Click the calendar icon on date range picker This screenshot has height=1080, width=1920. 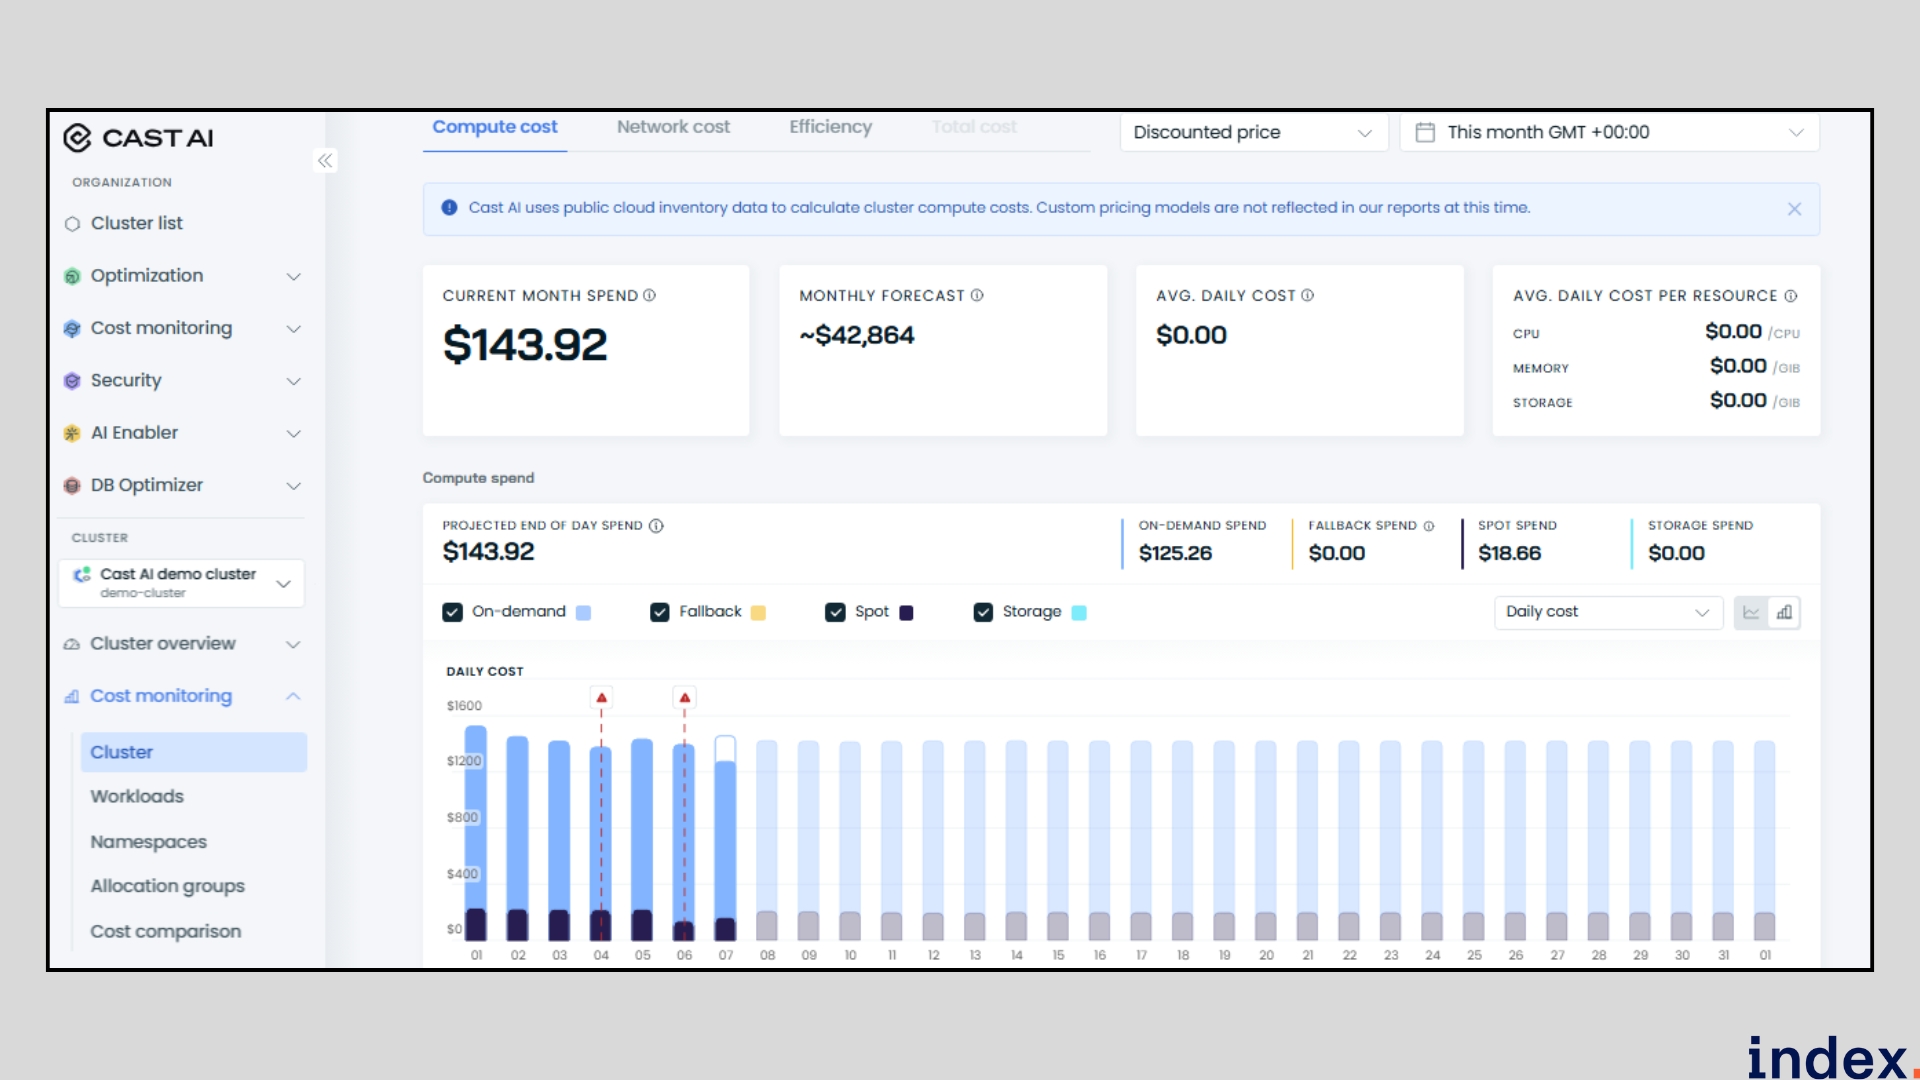click(x=1425, y=131)
